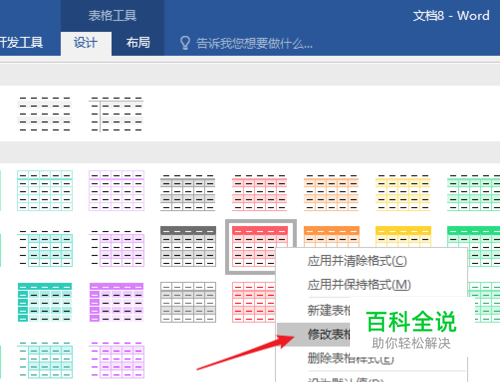The image size is (500, 382).
Task: Apply orange banded table style, first row
Action: click(x=331, y=192)
